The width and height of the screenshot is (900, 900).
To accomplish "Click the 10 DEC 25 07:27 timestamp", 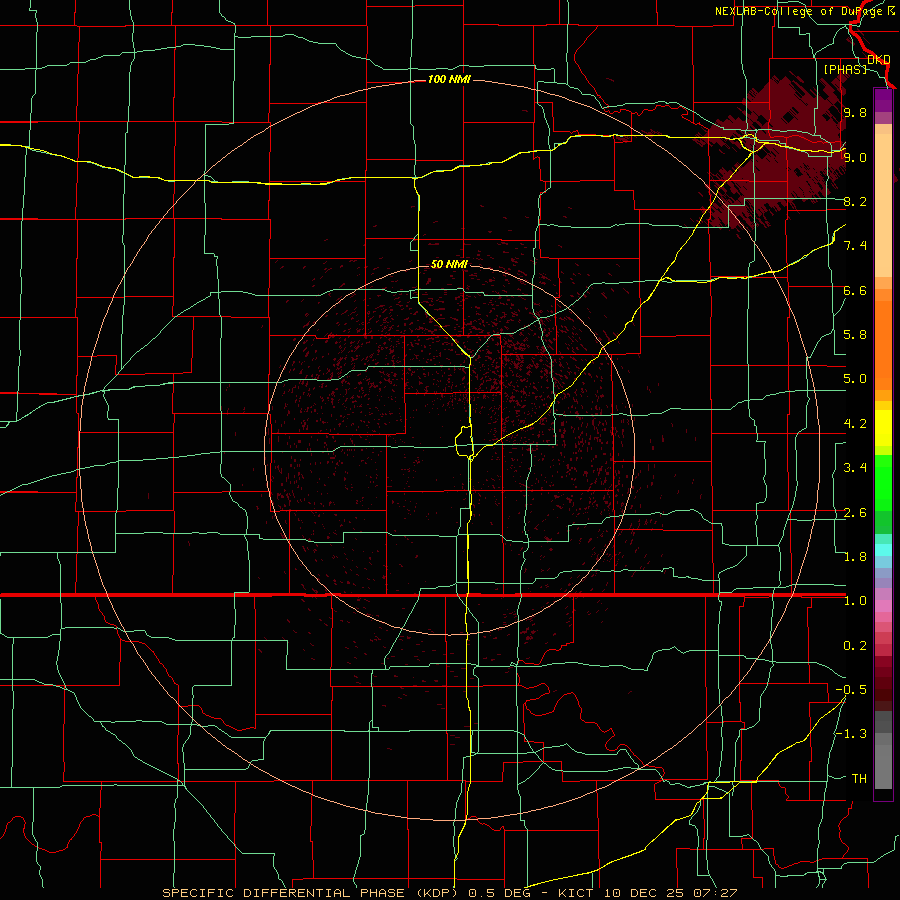I will point(670,893).
